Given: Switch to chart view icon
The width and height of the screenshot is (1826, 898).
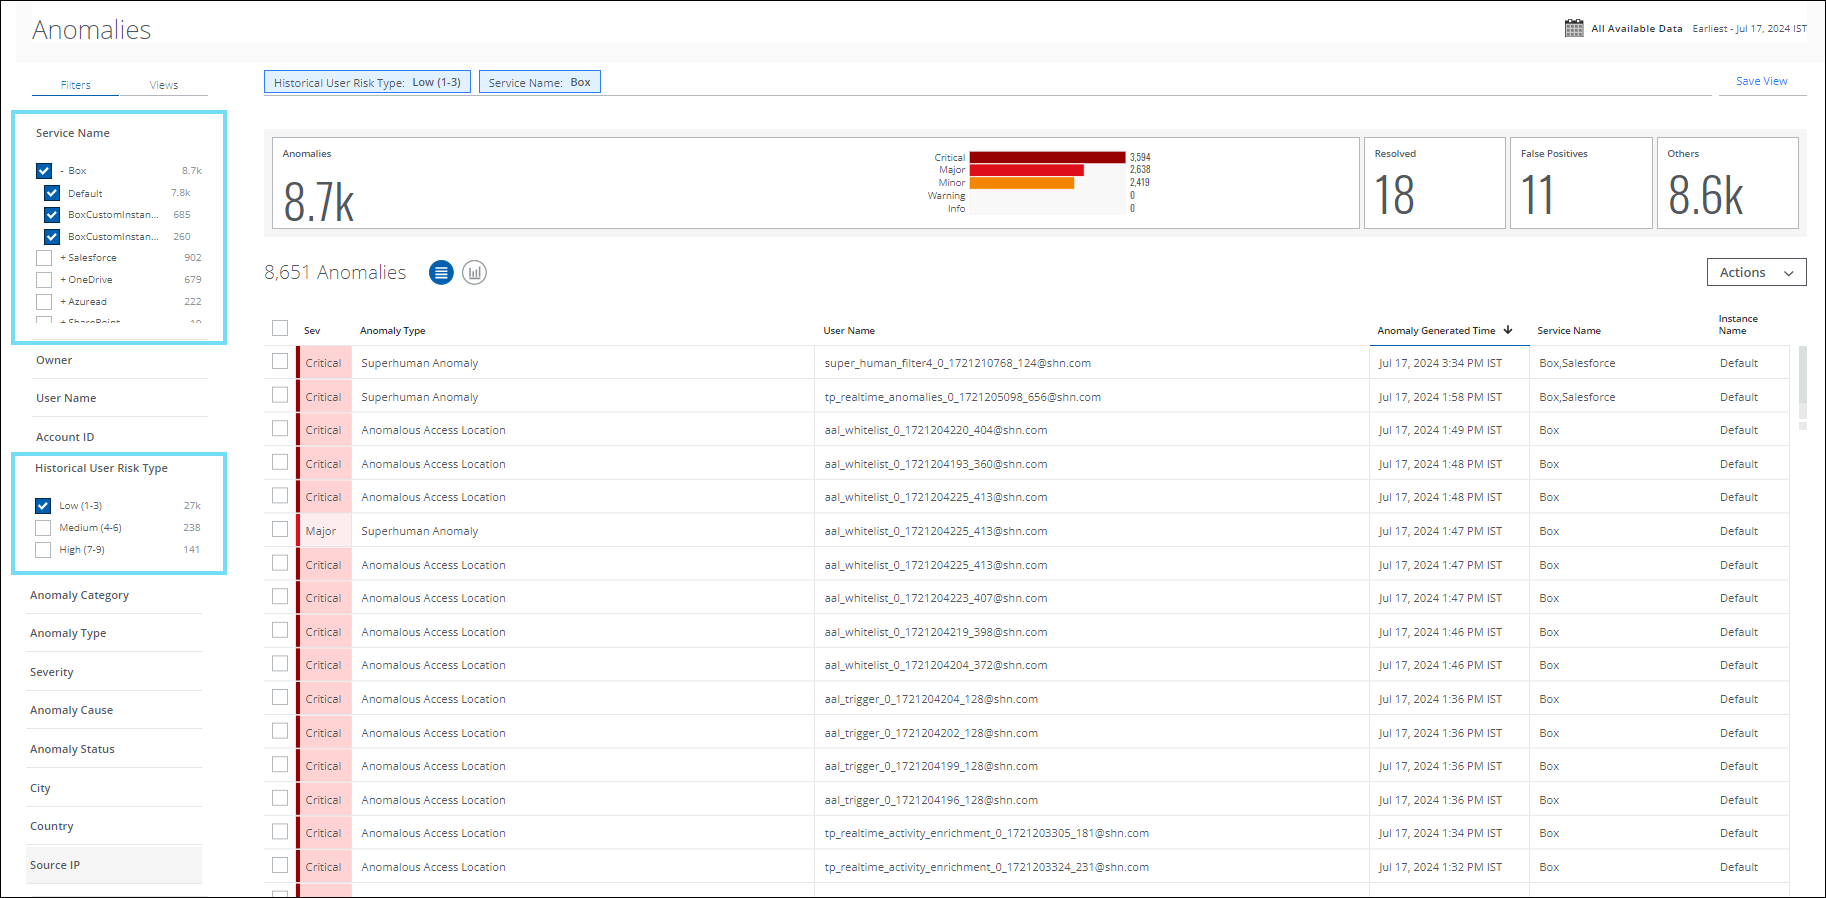Looking at the screenshot, I should 474,272.
